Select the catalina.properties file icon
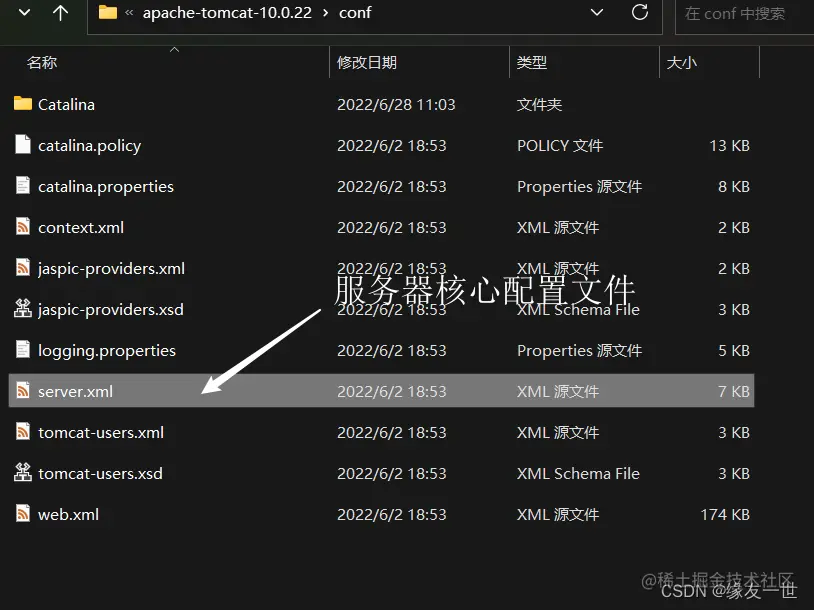Image resolution: width=814 pixels, height=610 pixels. tap(22, 186)
